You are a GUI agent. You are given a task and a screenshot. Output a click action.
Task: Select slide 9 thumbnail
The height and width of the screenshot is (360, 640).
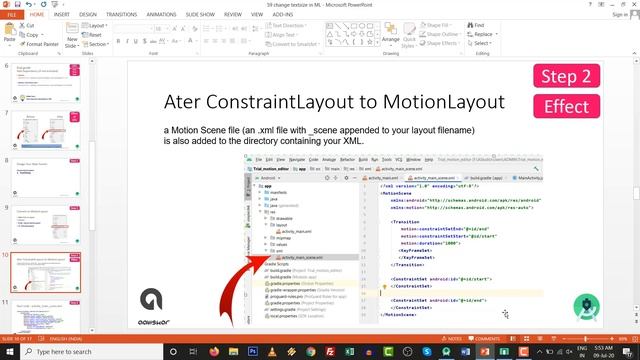point(46,225)
